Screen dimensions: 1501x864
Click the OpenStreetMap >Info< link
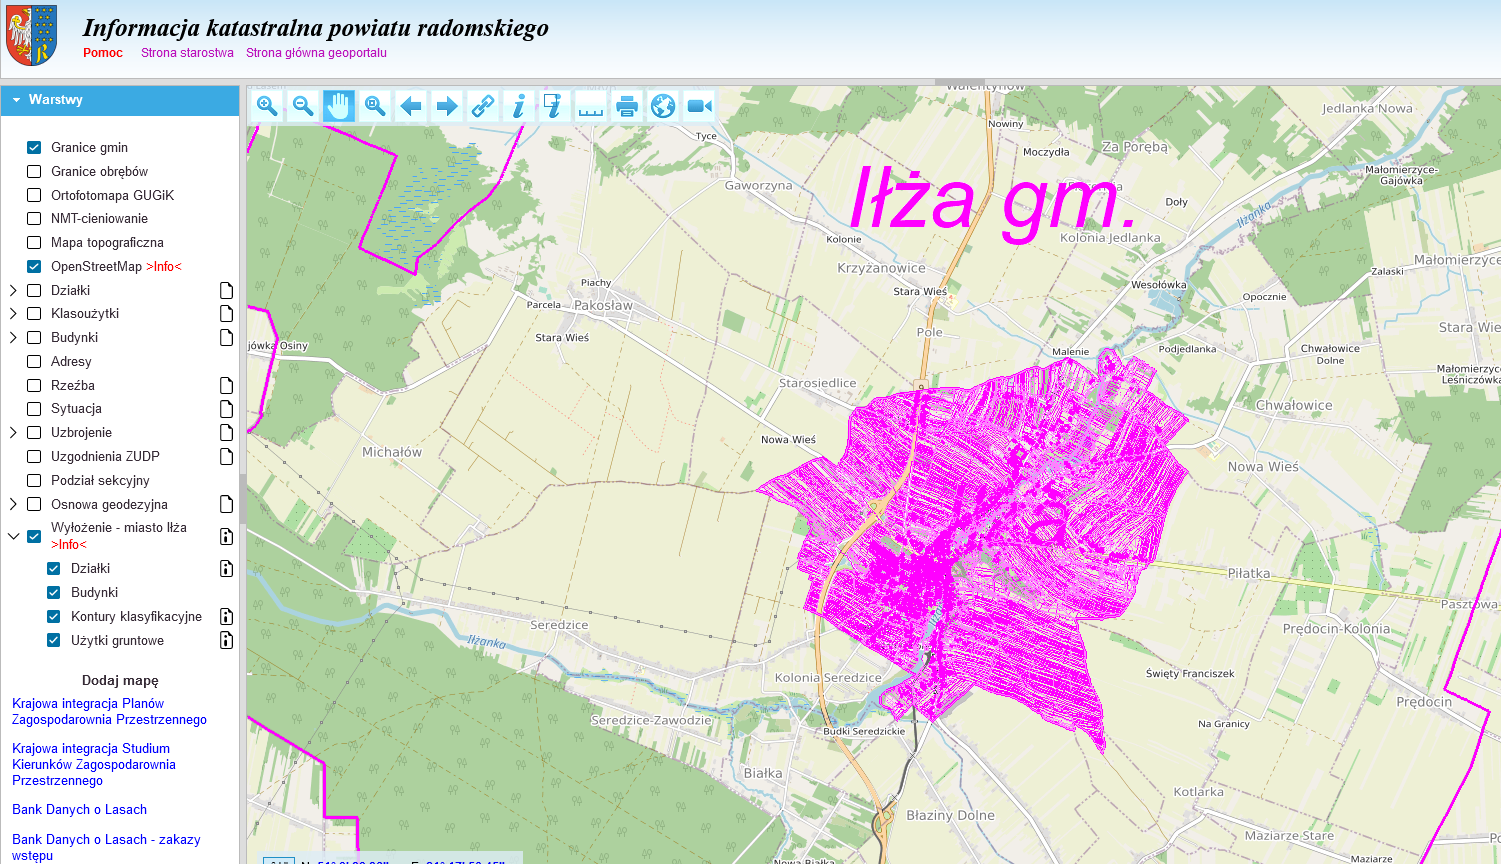pyautogui.click(x=164, y=267)
